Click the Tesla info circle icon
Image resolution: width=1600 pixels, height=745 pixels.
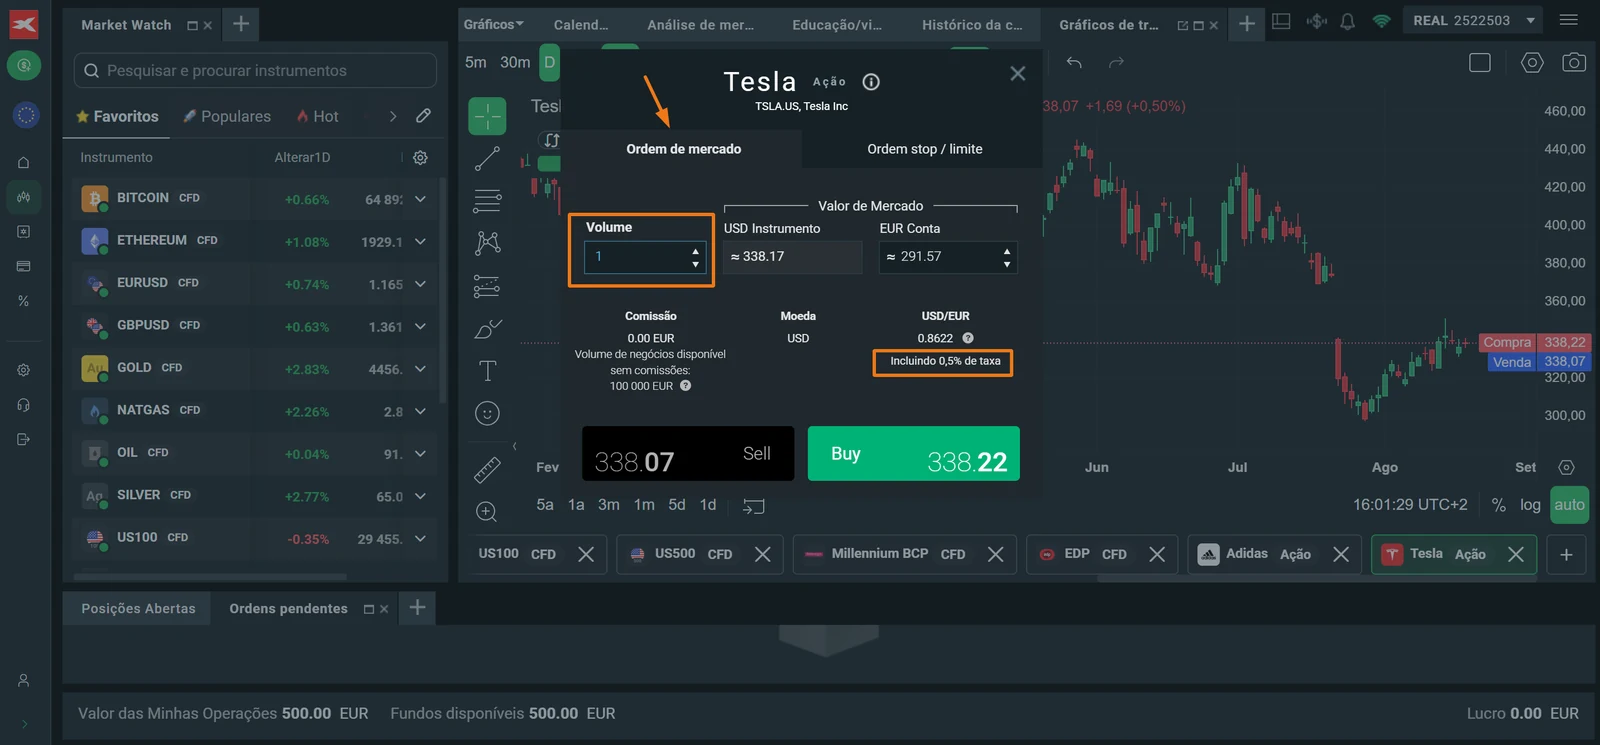point(871,82)
